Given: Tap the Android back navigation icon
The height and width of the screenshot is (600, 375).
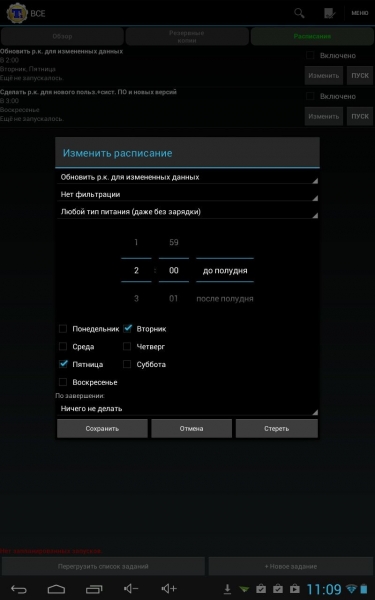Looking at the screenshot, I should pyautogui.click(x=19, y=589).
